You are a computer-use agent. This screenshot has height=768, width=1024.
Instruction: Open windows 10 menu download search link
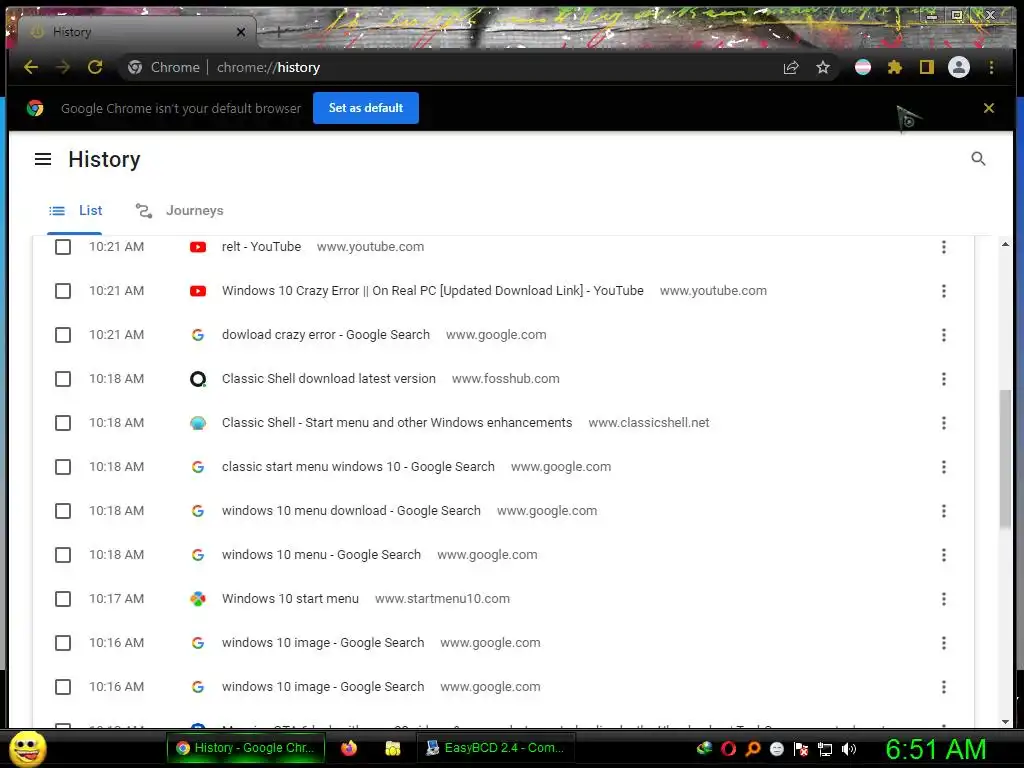coord(351,511)
